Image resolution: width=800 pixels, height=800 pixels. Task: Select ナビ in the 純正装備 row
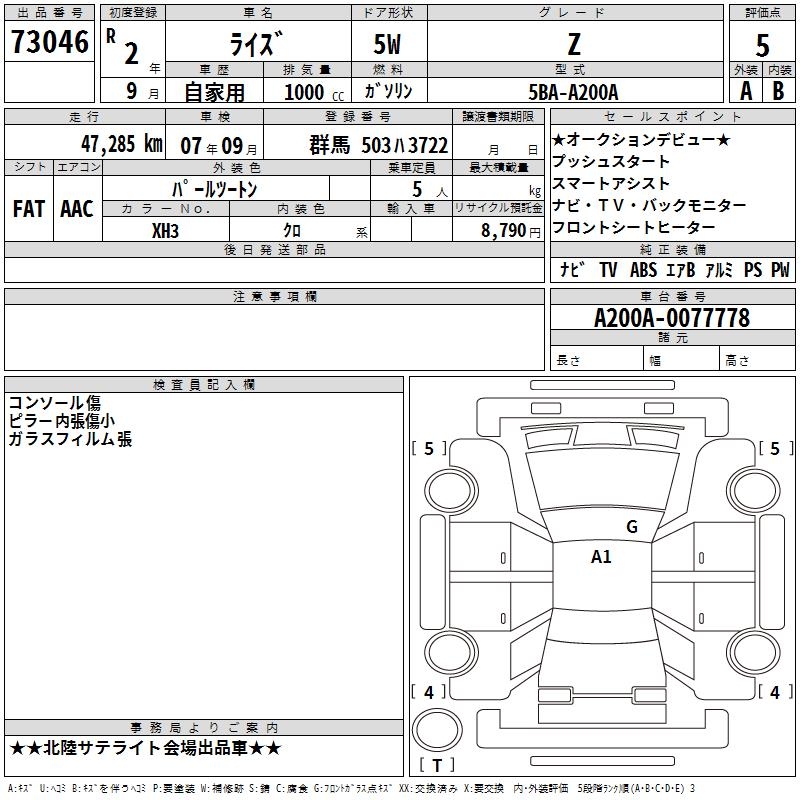[572, 270]
